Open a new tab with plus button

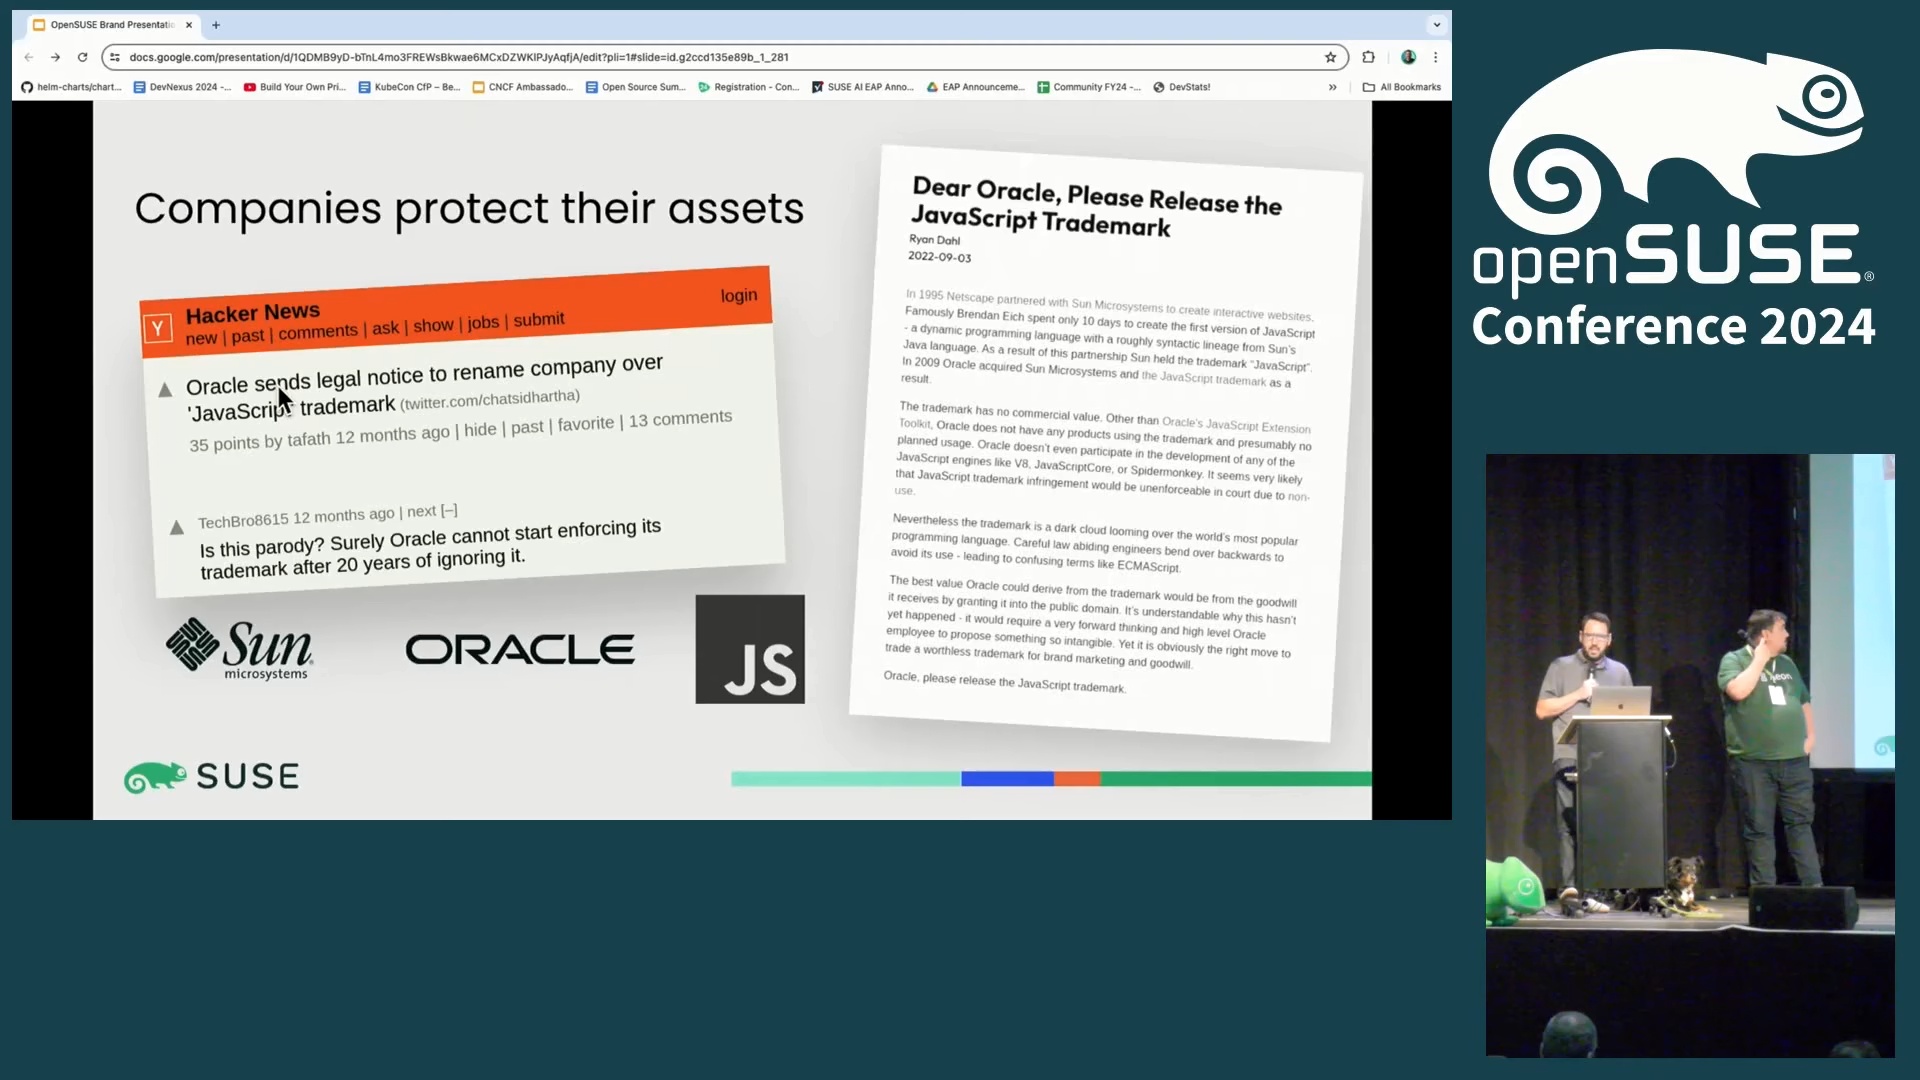point(216,25)
